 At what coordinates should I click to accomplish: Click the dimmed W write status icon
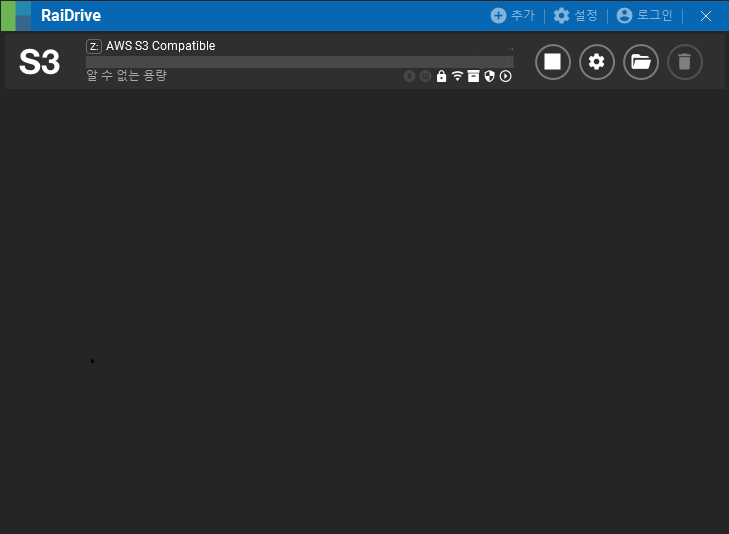tap(425, 76)
